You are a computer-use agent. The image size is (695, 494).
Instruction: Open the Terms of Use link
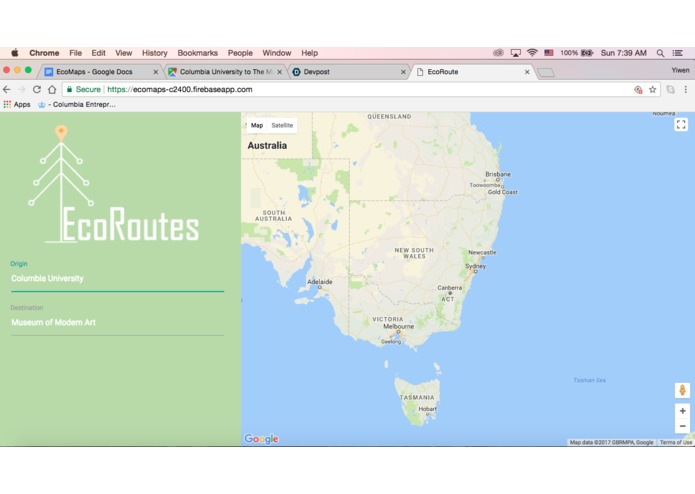point(675,442)
